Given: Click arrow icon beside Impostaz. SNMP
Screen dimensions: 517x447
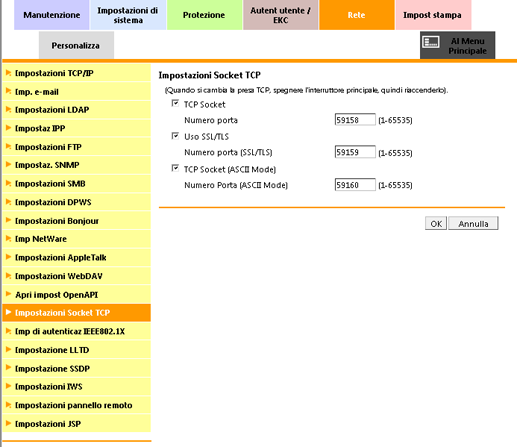Looking at the screenshot, I should tap(9, 165).
